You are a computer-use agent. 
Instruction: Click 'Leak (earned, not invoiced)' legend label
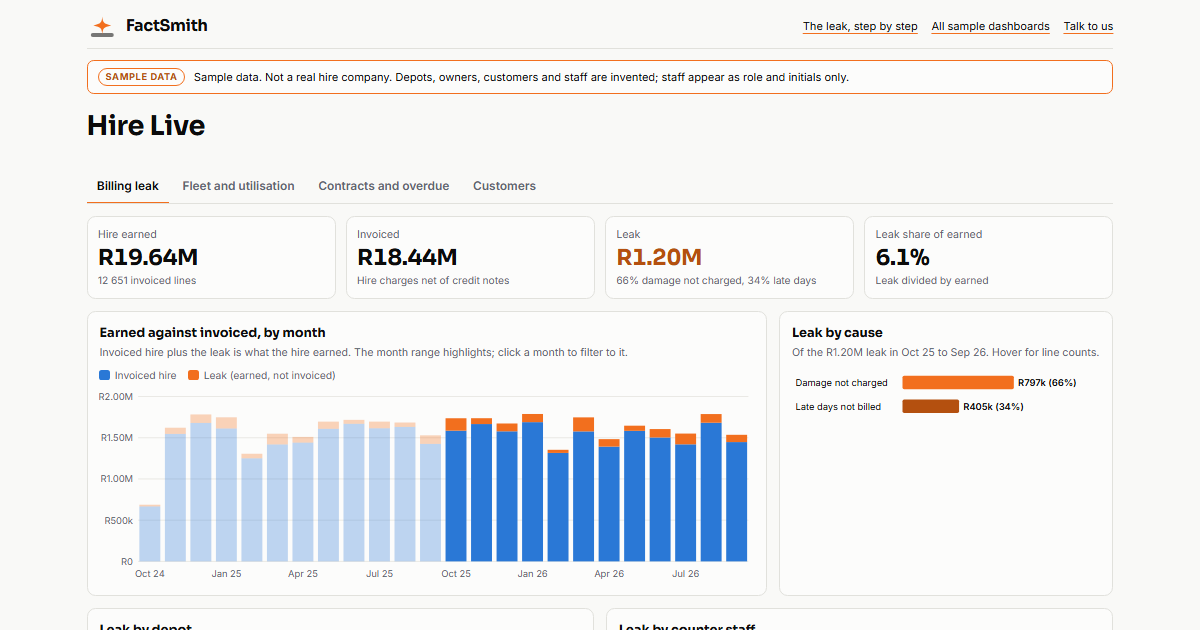[x=270, y=376]
